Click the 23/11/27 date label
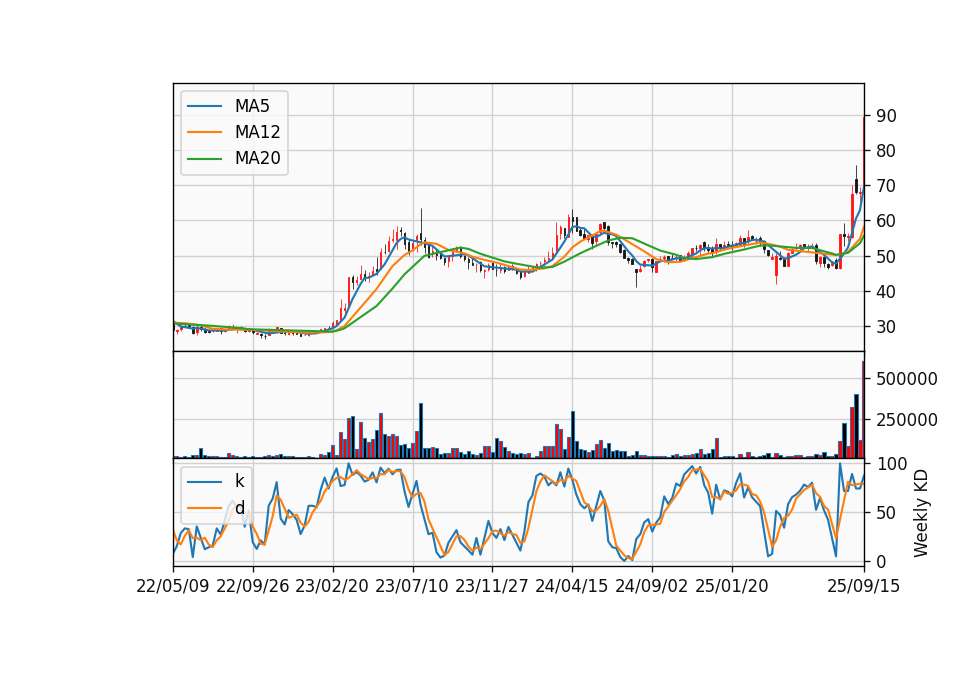This screenshot has width=960, height=690. 492,586
